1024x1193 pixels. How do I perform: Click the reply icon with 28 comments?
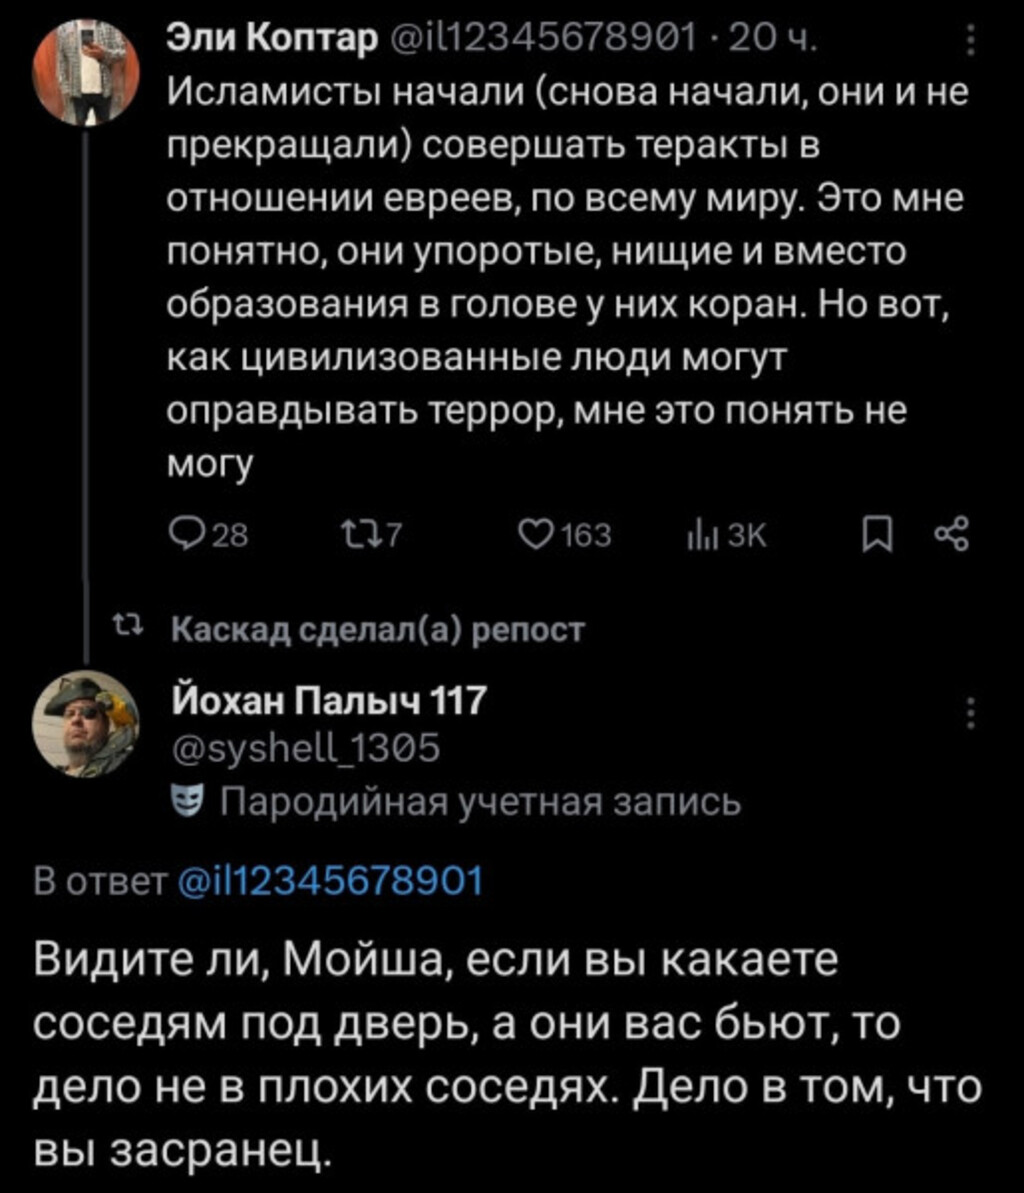tap(182, 537)
